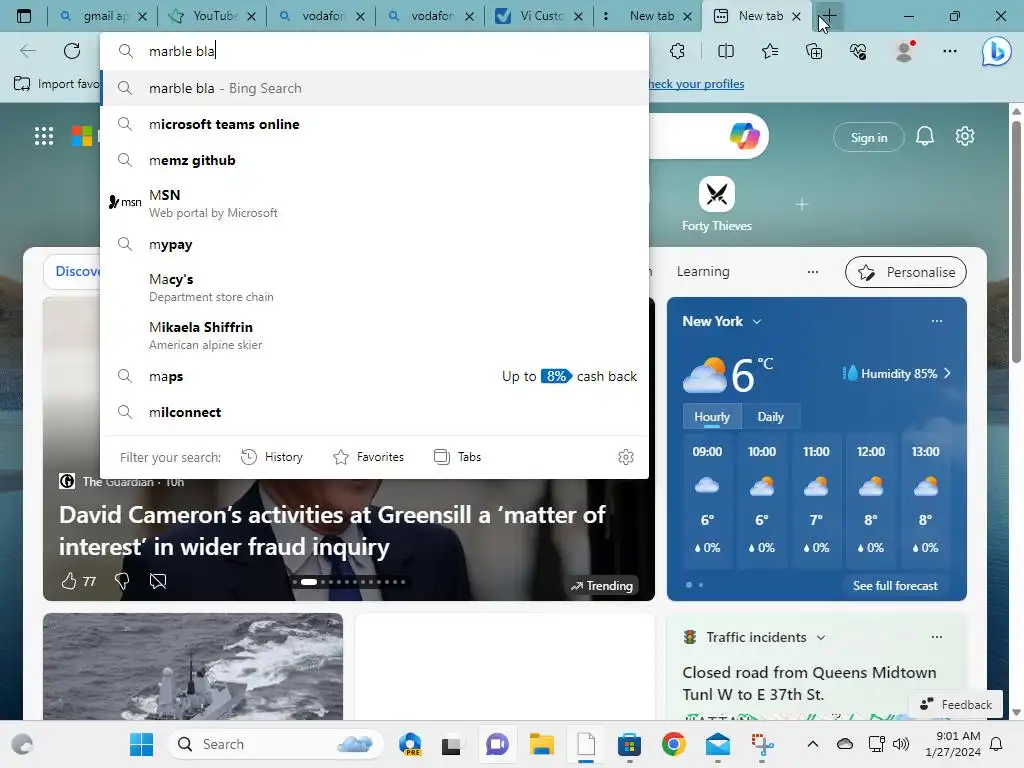Filter search by Favorites
This screenshot has width=1024, height=768.
pos(368,456)
